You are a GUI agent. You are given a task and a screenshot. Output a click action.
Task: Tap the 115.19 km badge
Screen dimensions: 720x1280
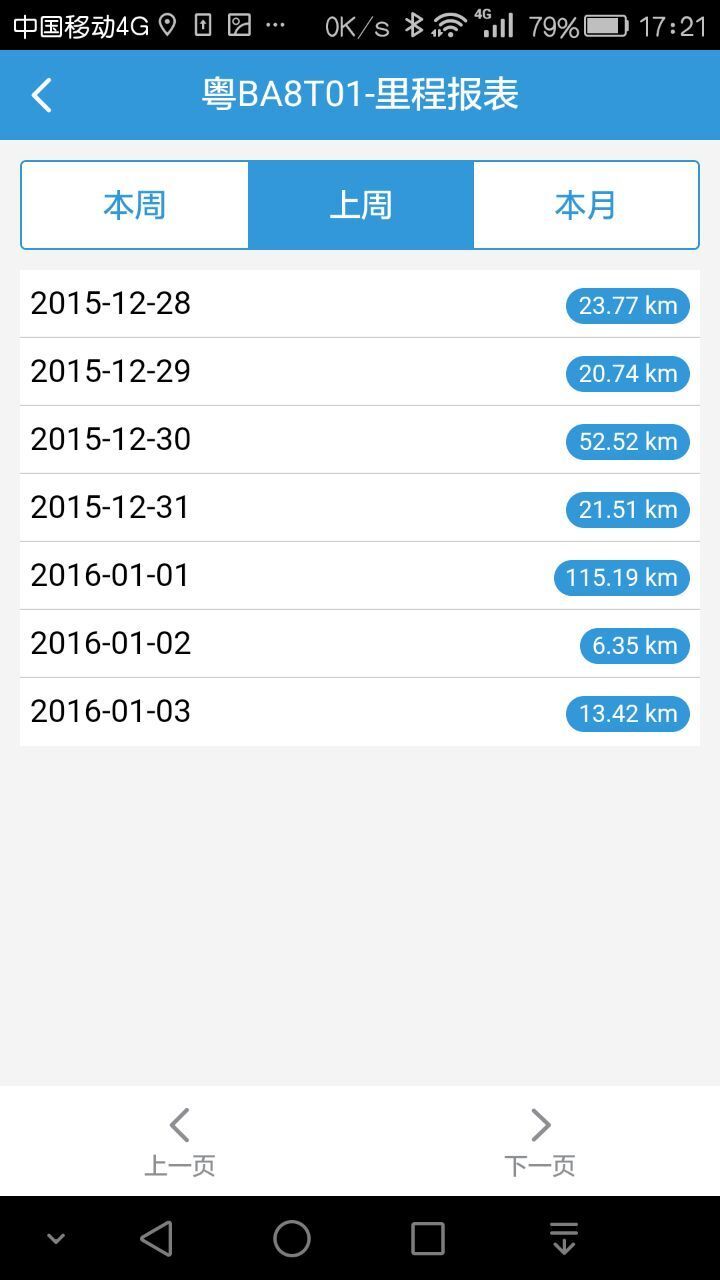click(622, 577)
